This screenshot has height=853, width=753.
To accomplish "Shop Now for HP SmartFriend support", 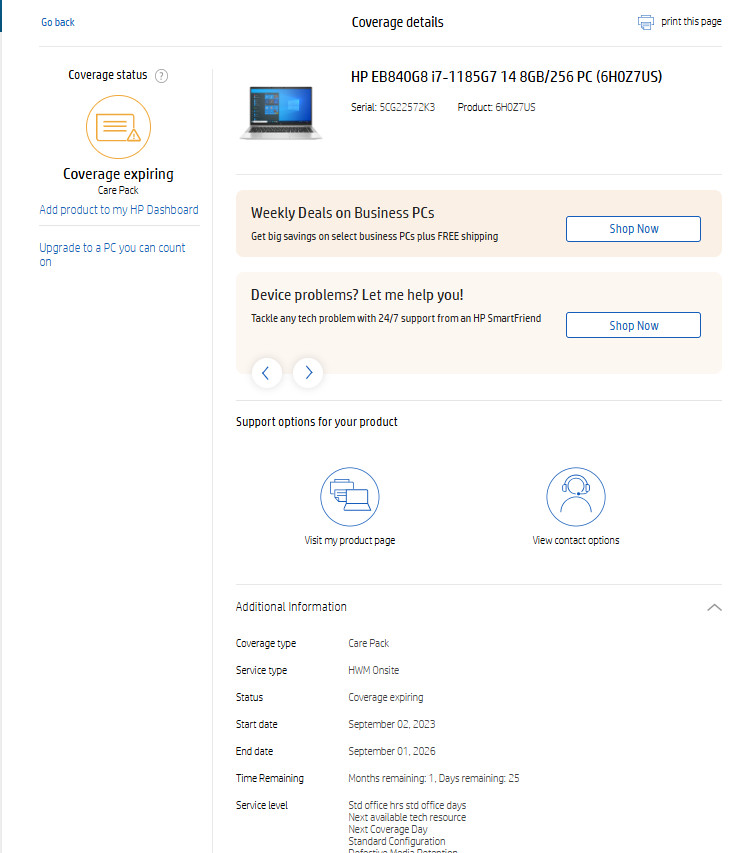I will tap(633, 325).
